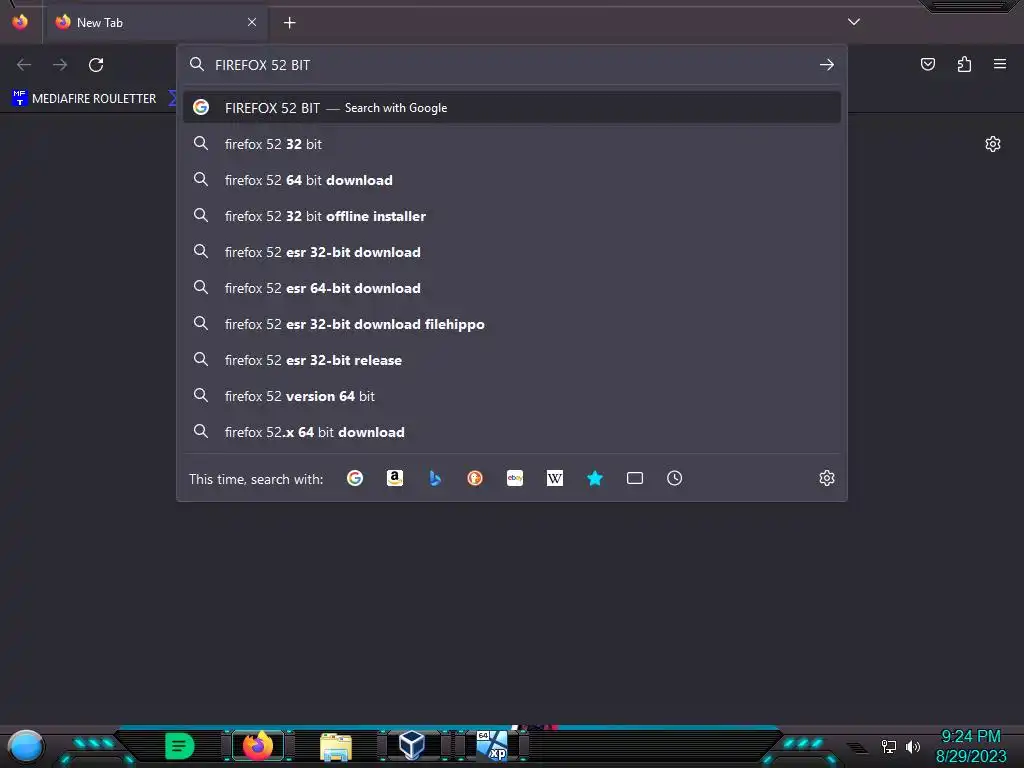Image resolution: width=1024 pixels, height=768 pixels.
Task: Click the Firefox taskbar icon
Action: point(257,745)
